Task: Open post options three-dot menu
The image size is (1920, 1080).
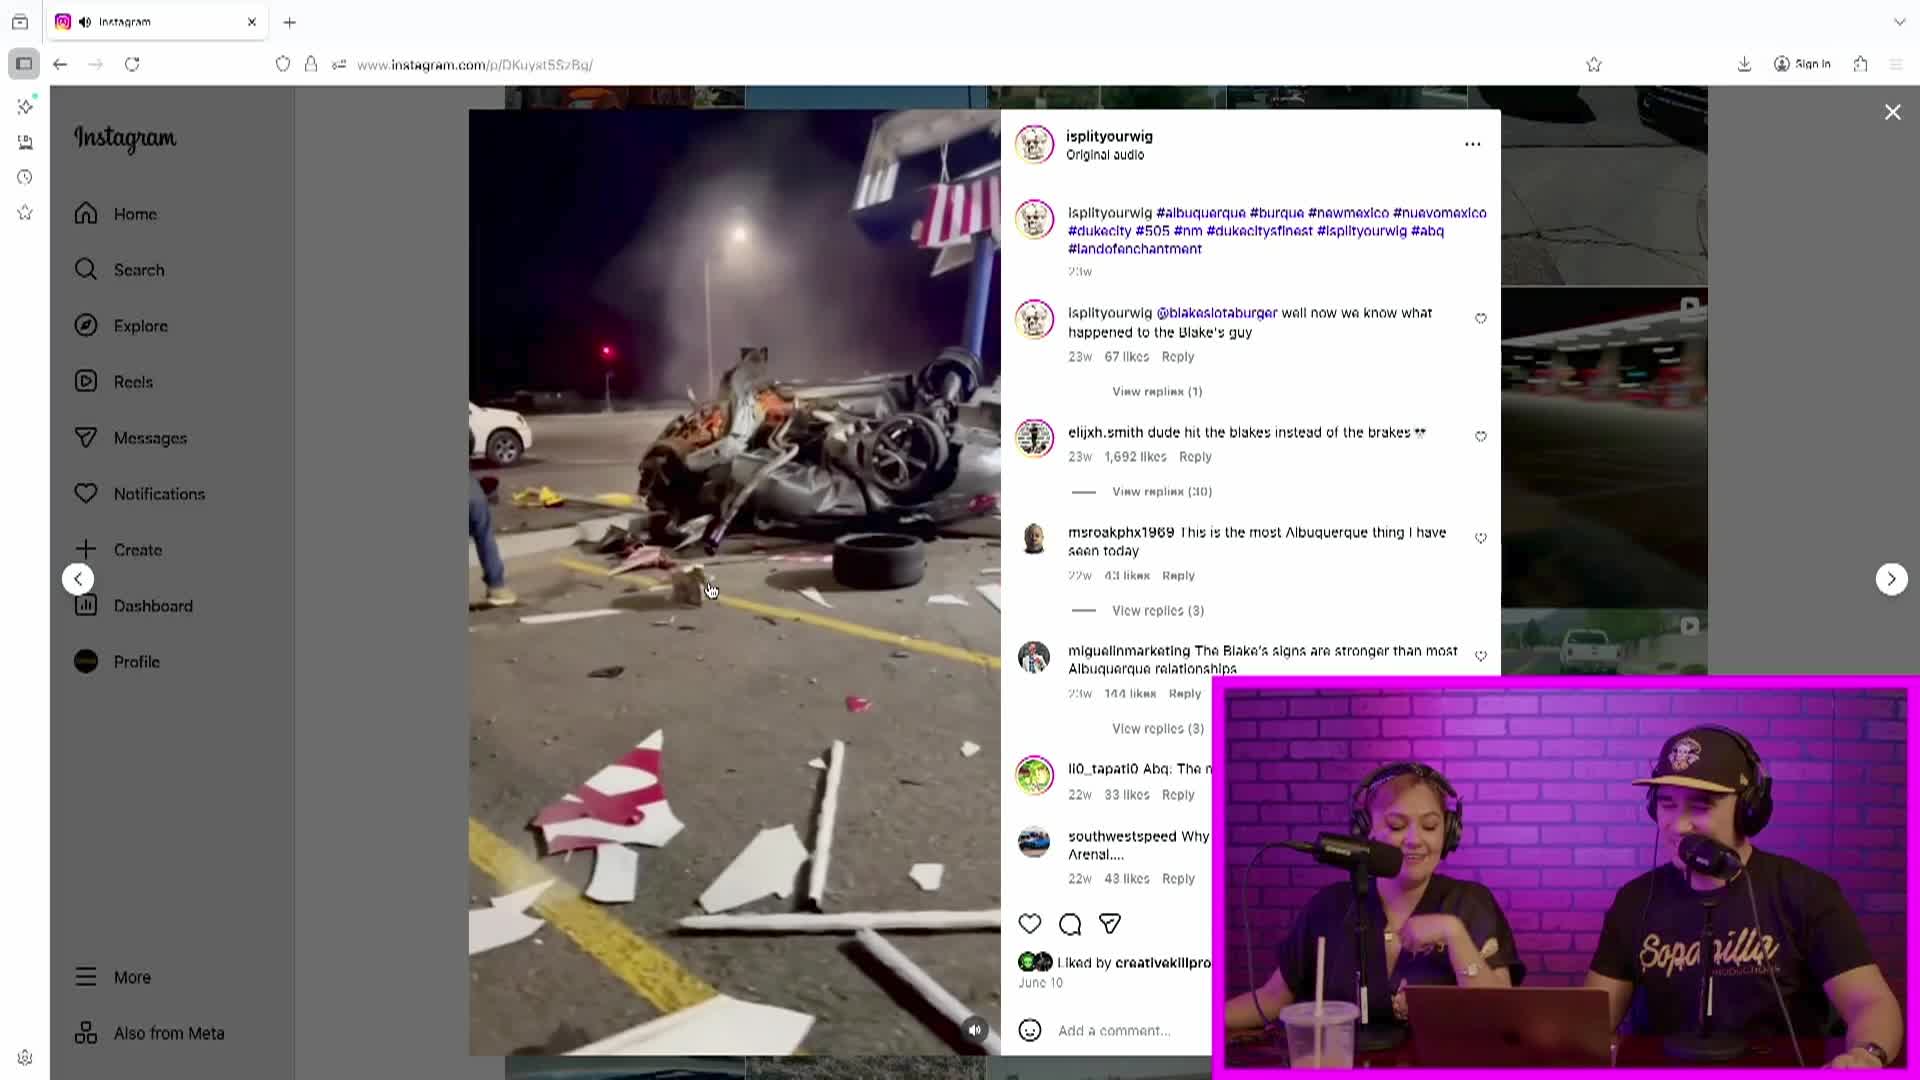Action: 1472,144
